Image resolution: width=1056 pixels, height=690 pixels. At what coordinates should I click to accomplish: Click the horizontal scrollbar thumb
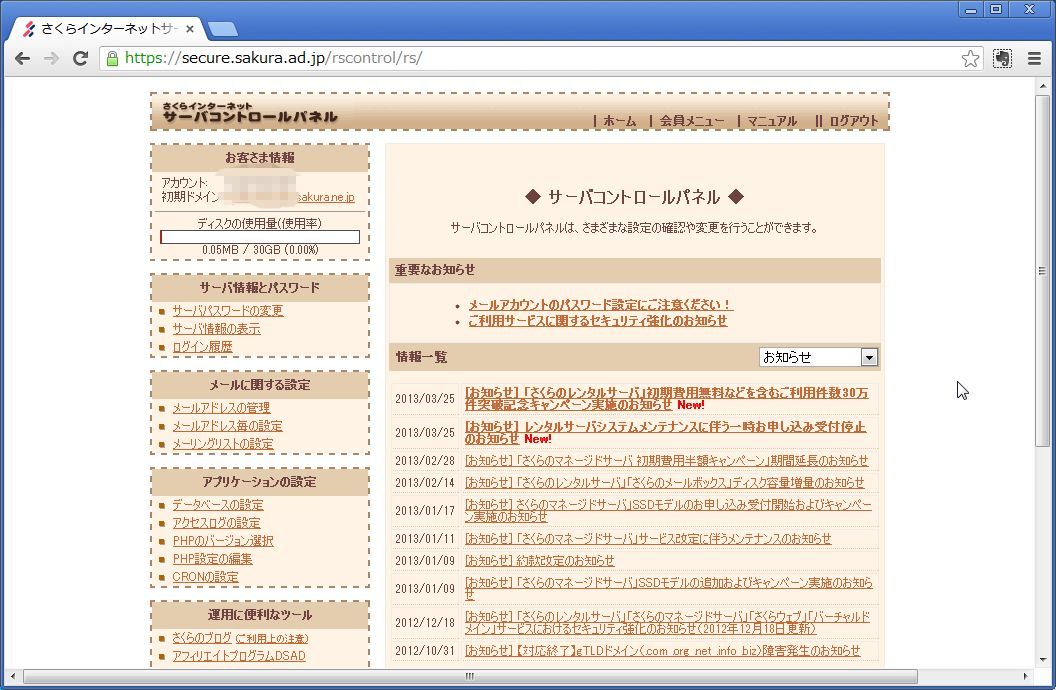(x=470, y=676)
